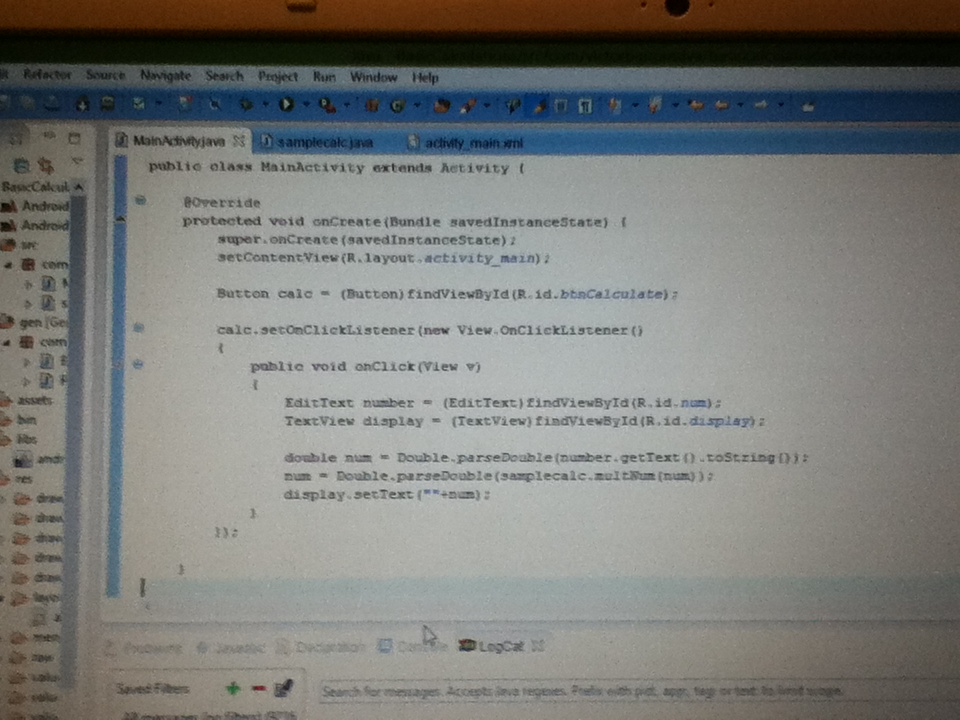Open the Android Virtual Device Manager icon

tap(108, 104)
